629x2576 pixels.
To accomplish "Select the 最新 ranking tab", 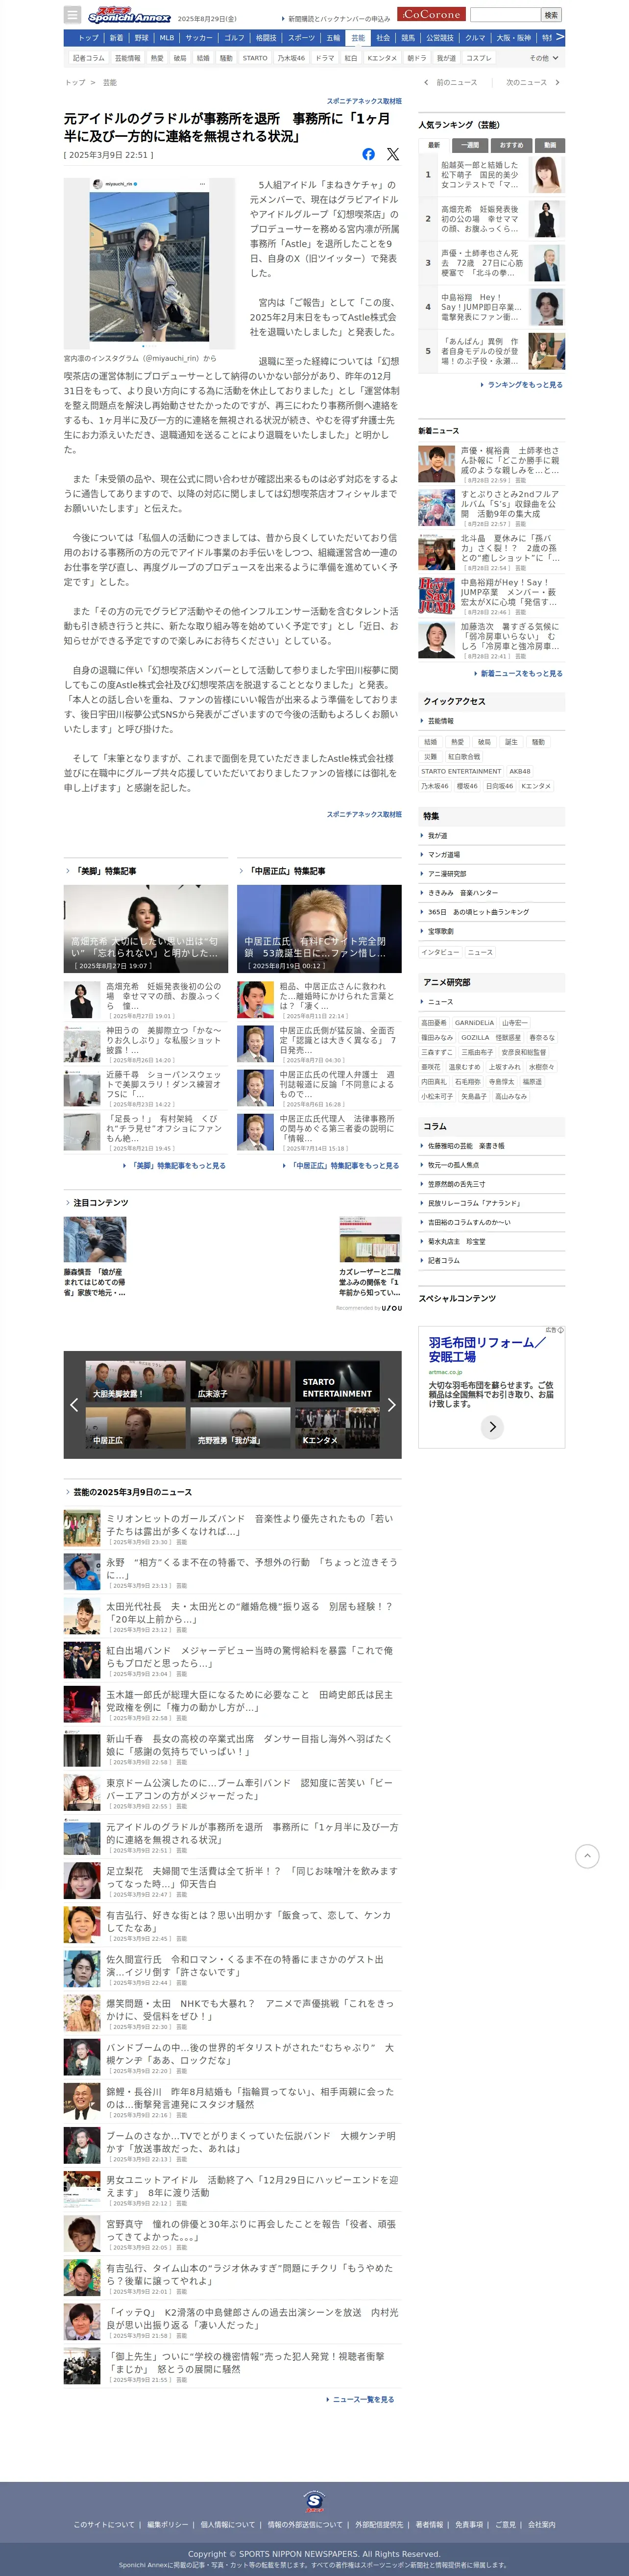I will pyautogui.click(x=434, y=145).
